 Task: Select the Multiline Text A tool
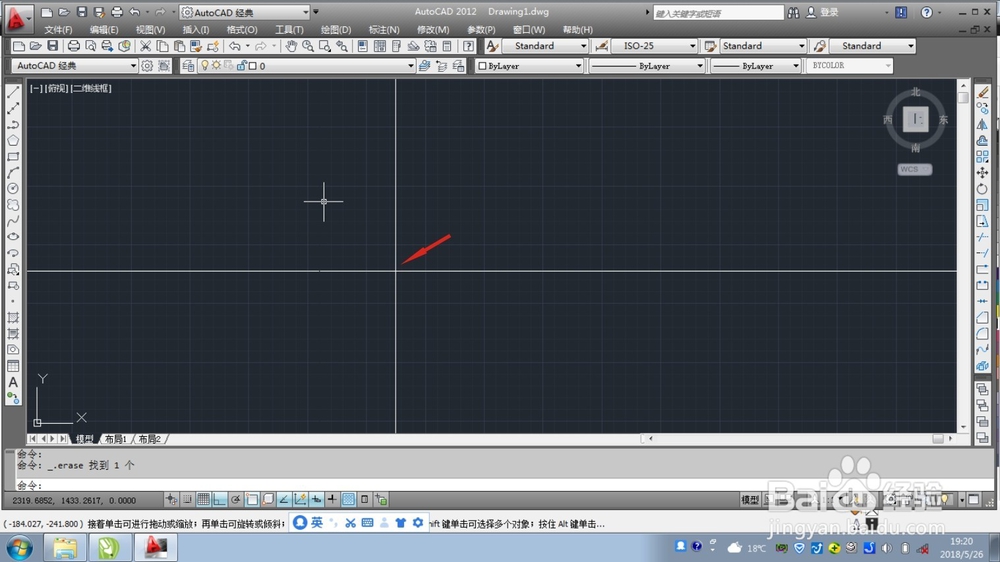[x=13, y=382]
